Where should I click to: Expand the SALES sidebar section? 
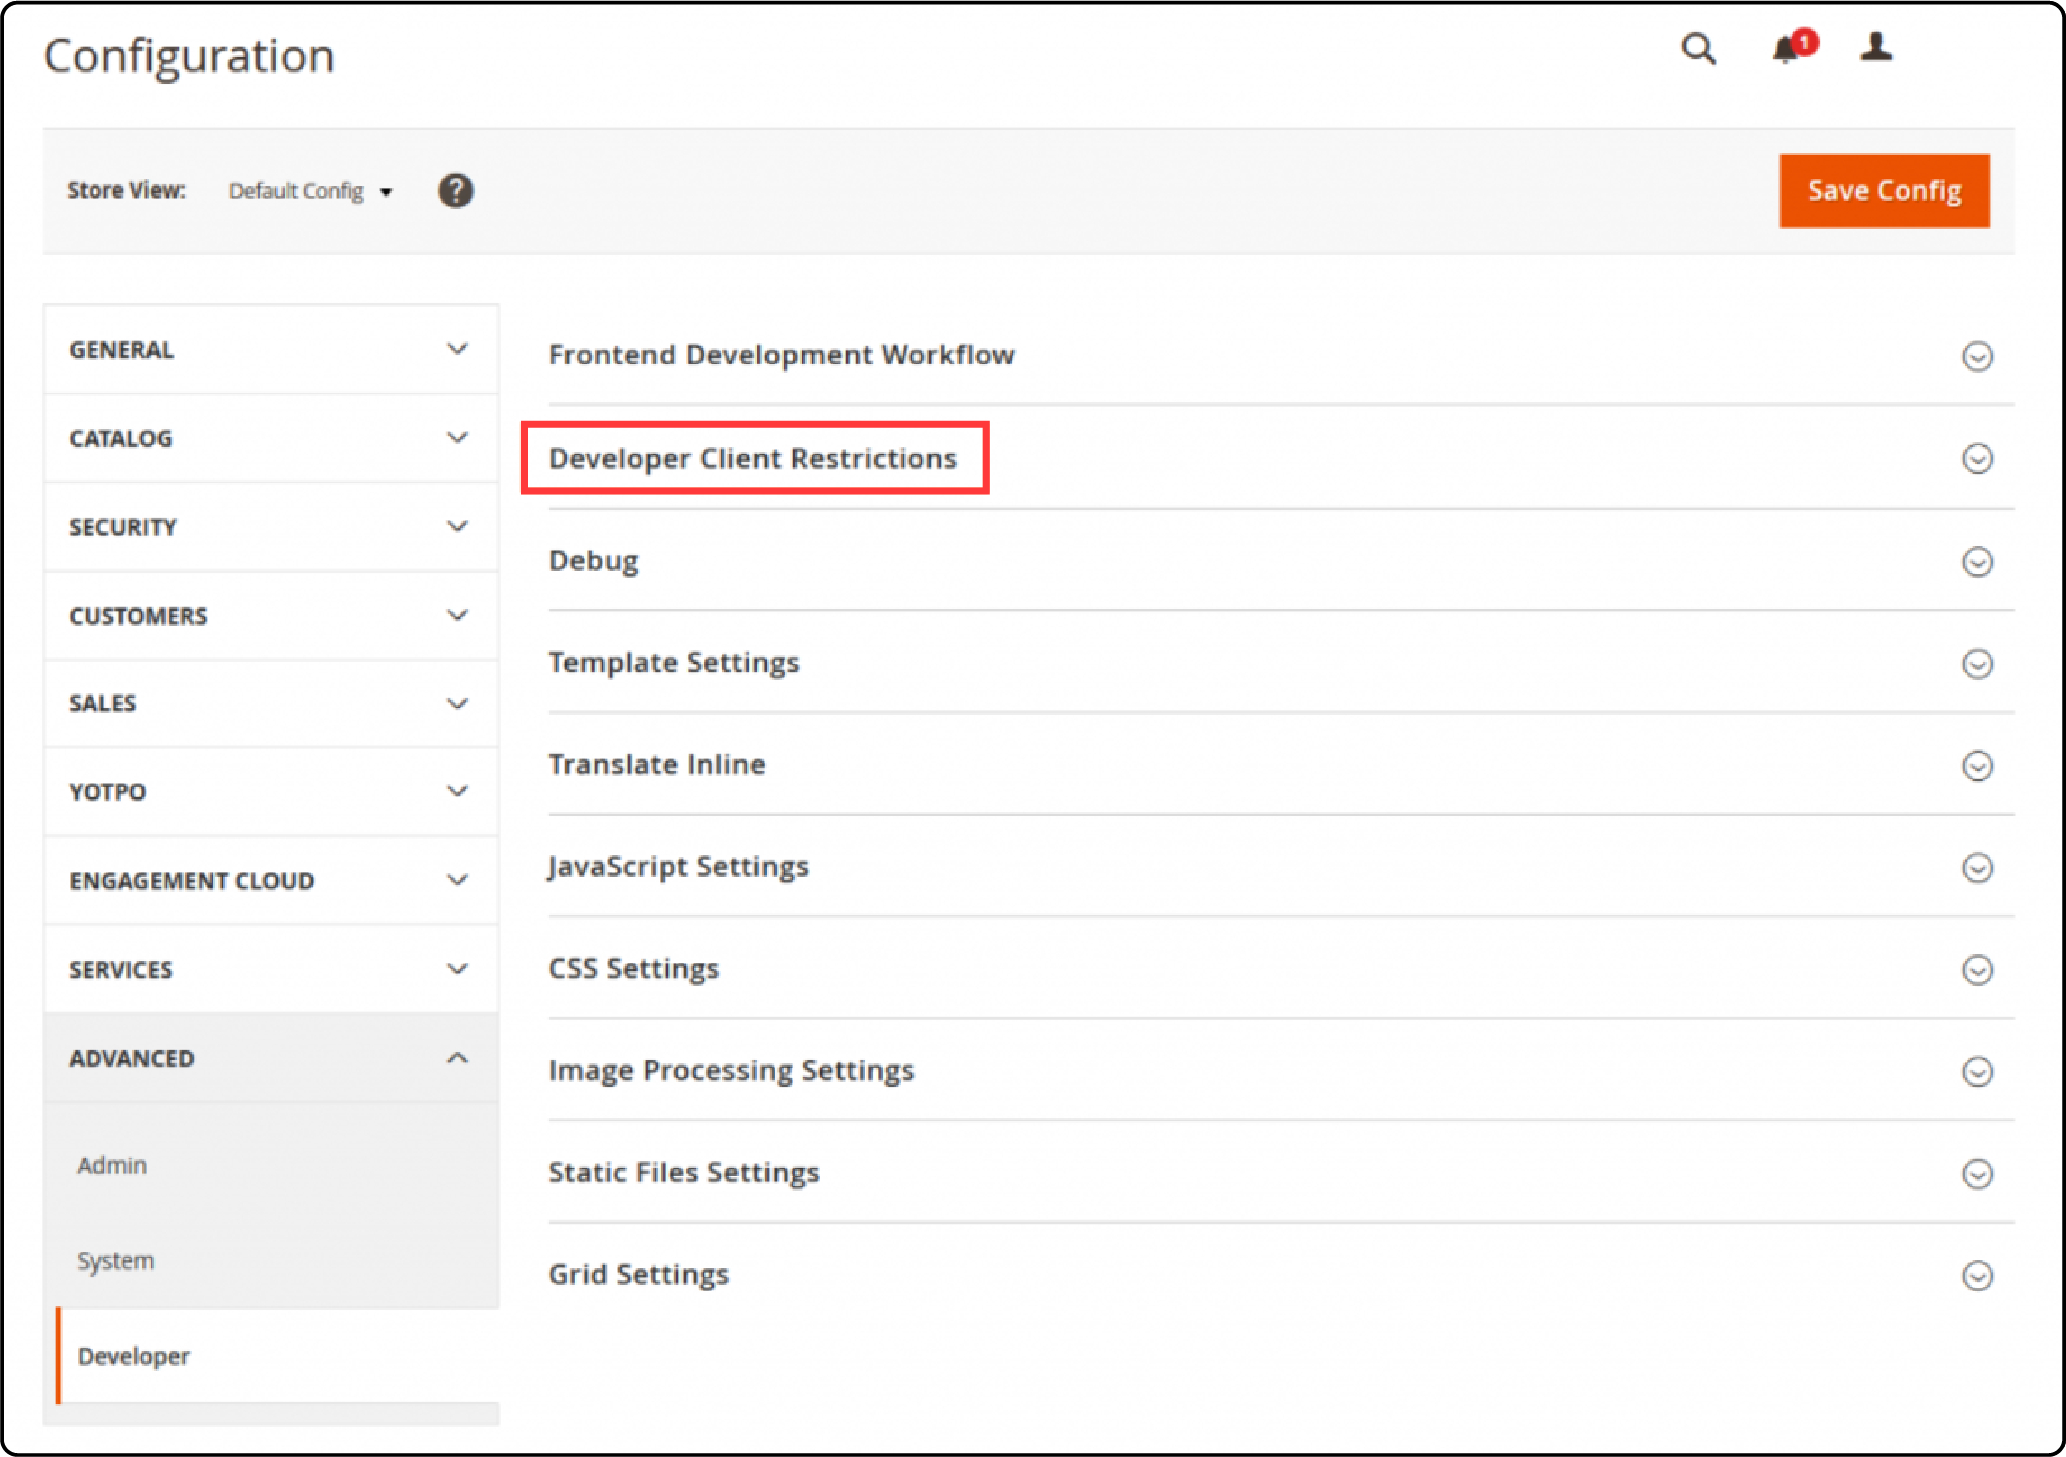(270, 703)
